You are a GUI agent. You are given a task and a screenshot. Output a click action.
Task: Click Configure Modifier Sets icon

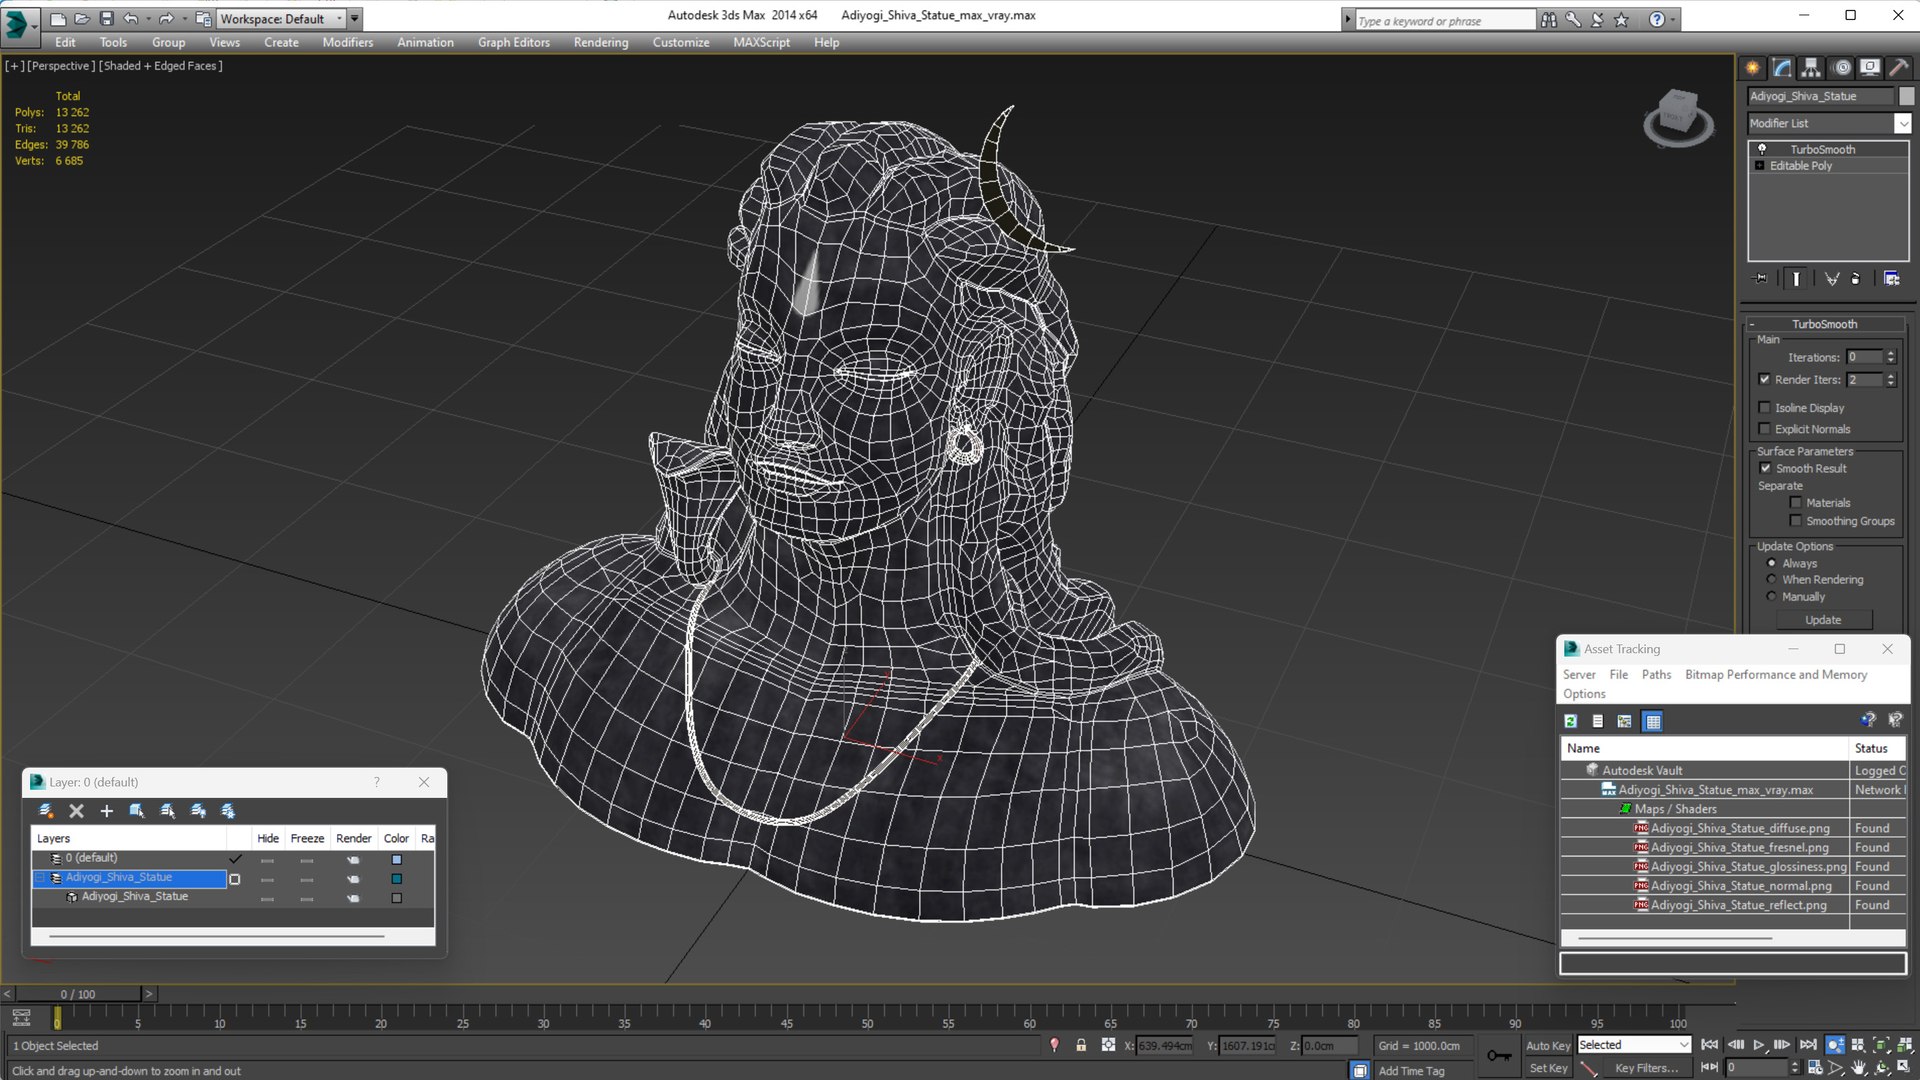click(x=1892, y=279)
